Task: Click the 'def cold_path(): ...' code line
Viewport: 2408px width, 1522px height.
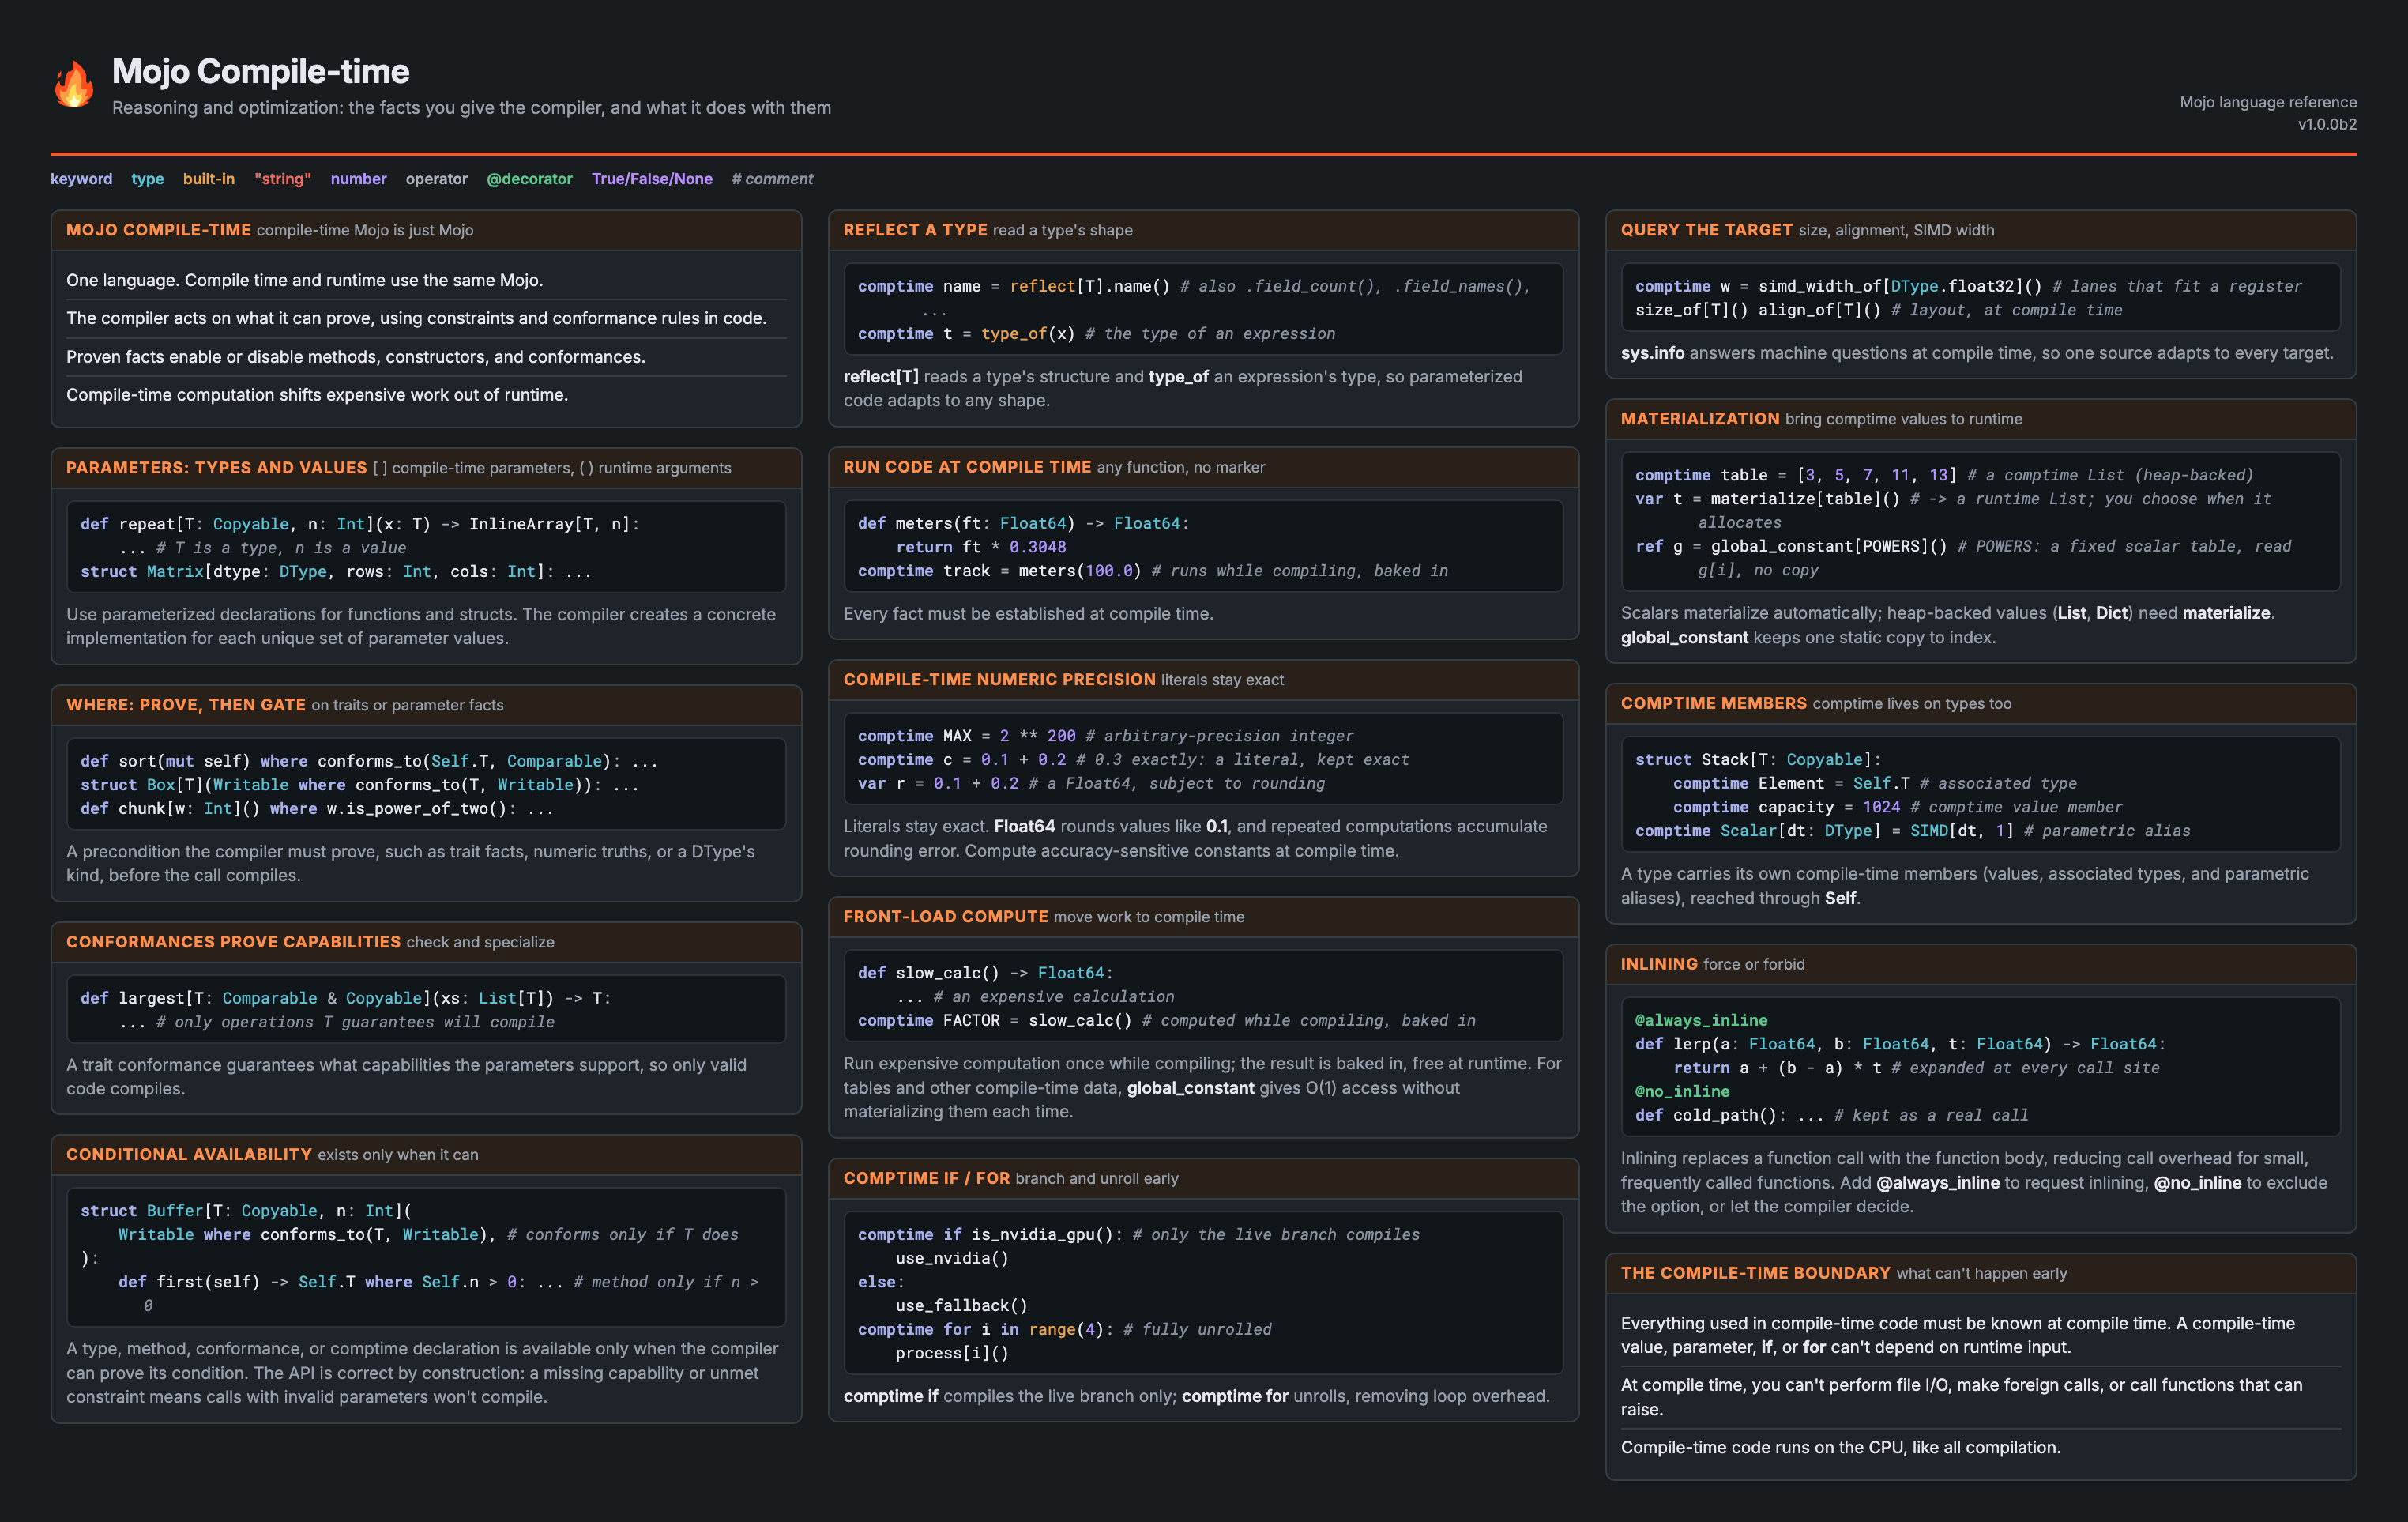Action: [x=1831, y=1116]
